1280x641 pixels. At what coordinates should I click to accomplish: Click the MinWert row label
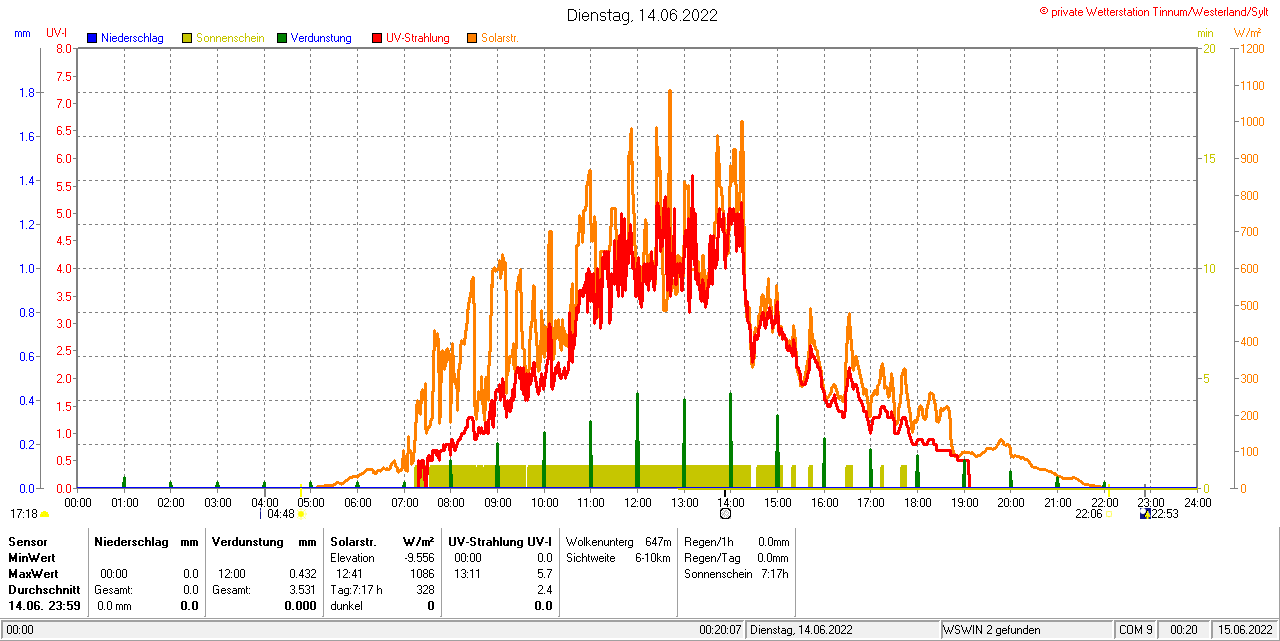click(32, 557)
